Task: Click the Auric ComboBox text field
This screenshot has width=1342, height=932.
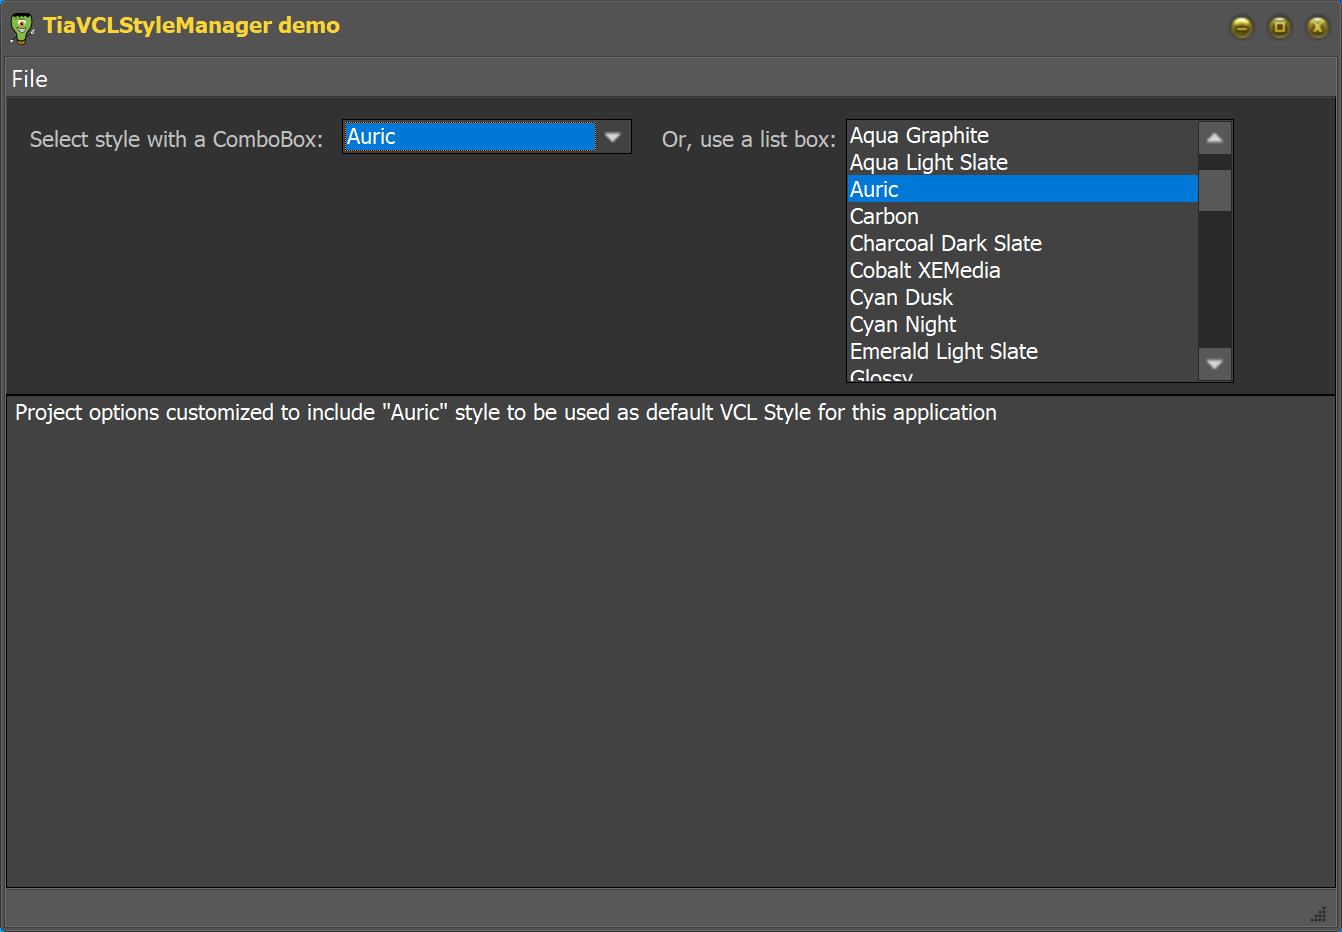Action: pos(469,137)
